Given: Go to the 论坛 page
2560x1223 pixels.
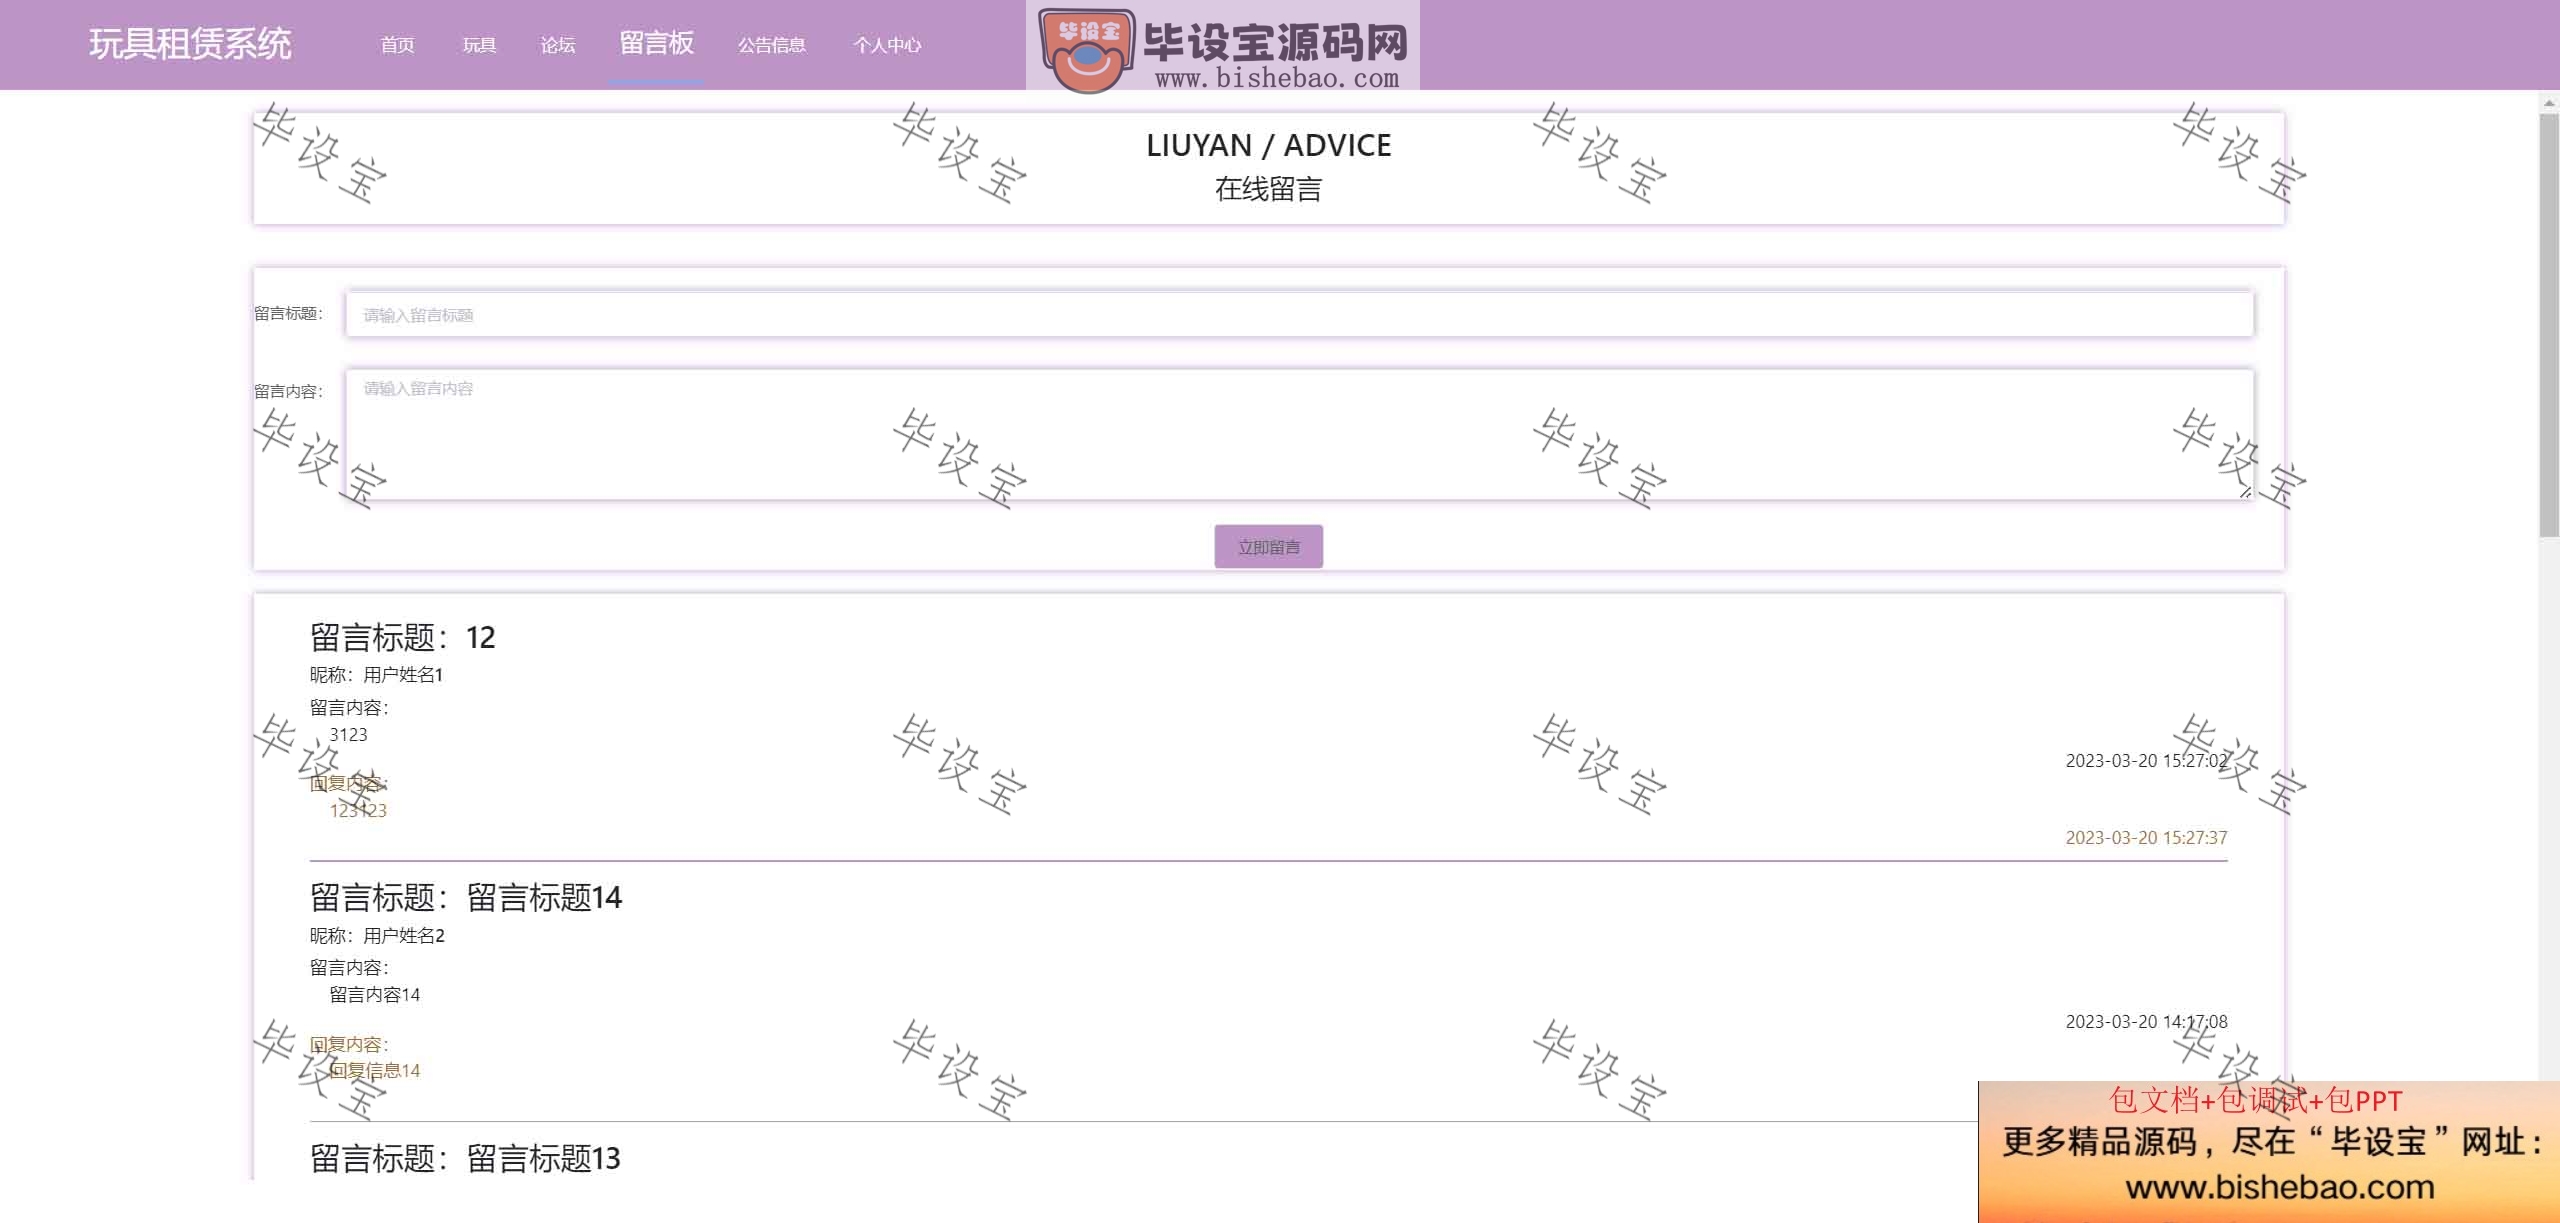Looking at the screenshot, I should [x=558, y=45].
